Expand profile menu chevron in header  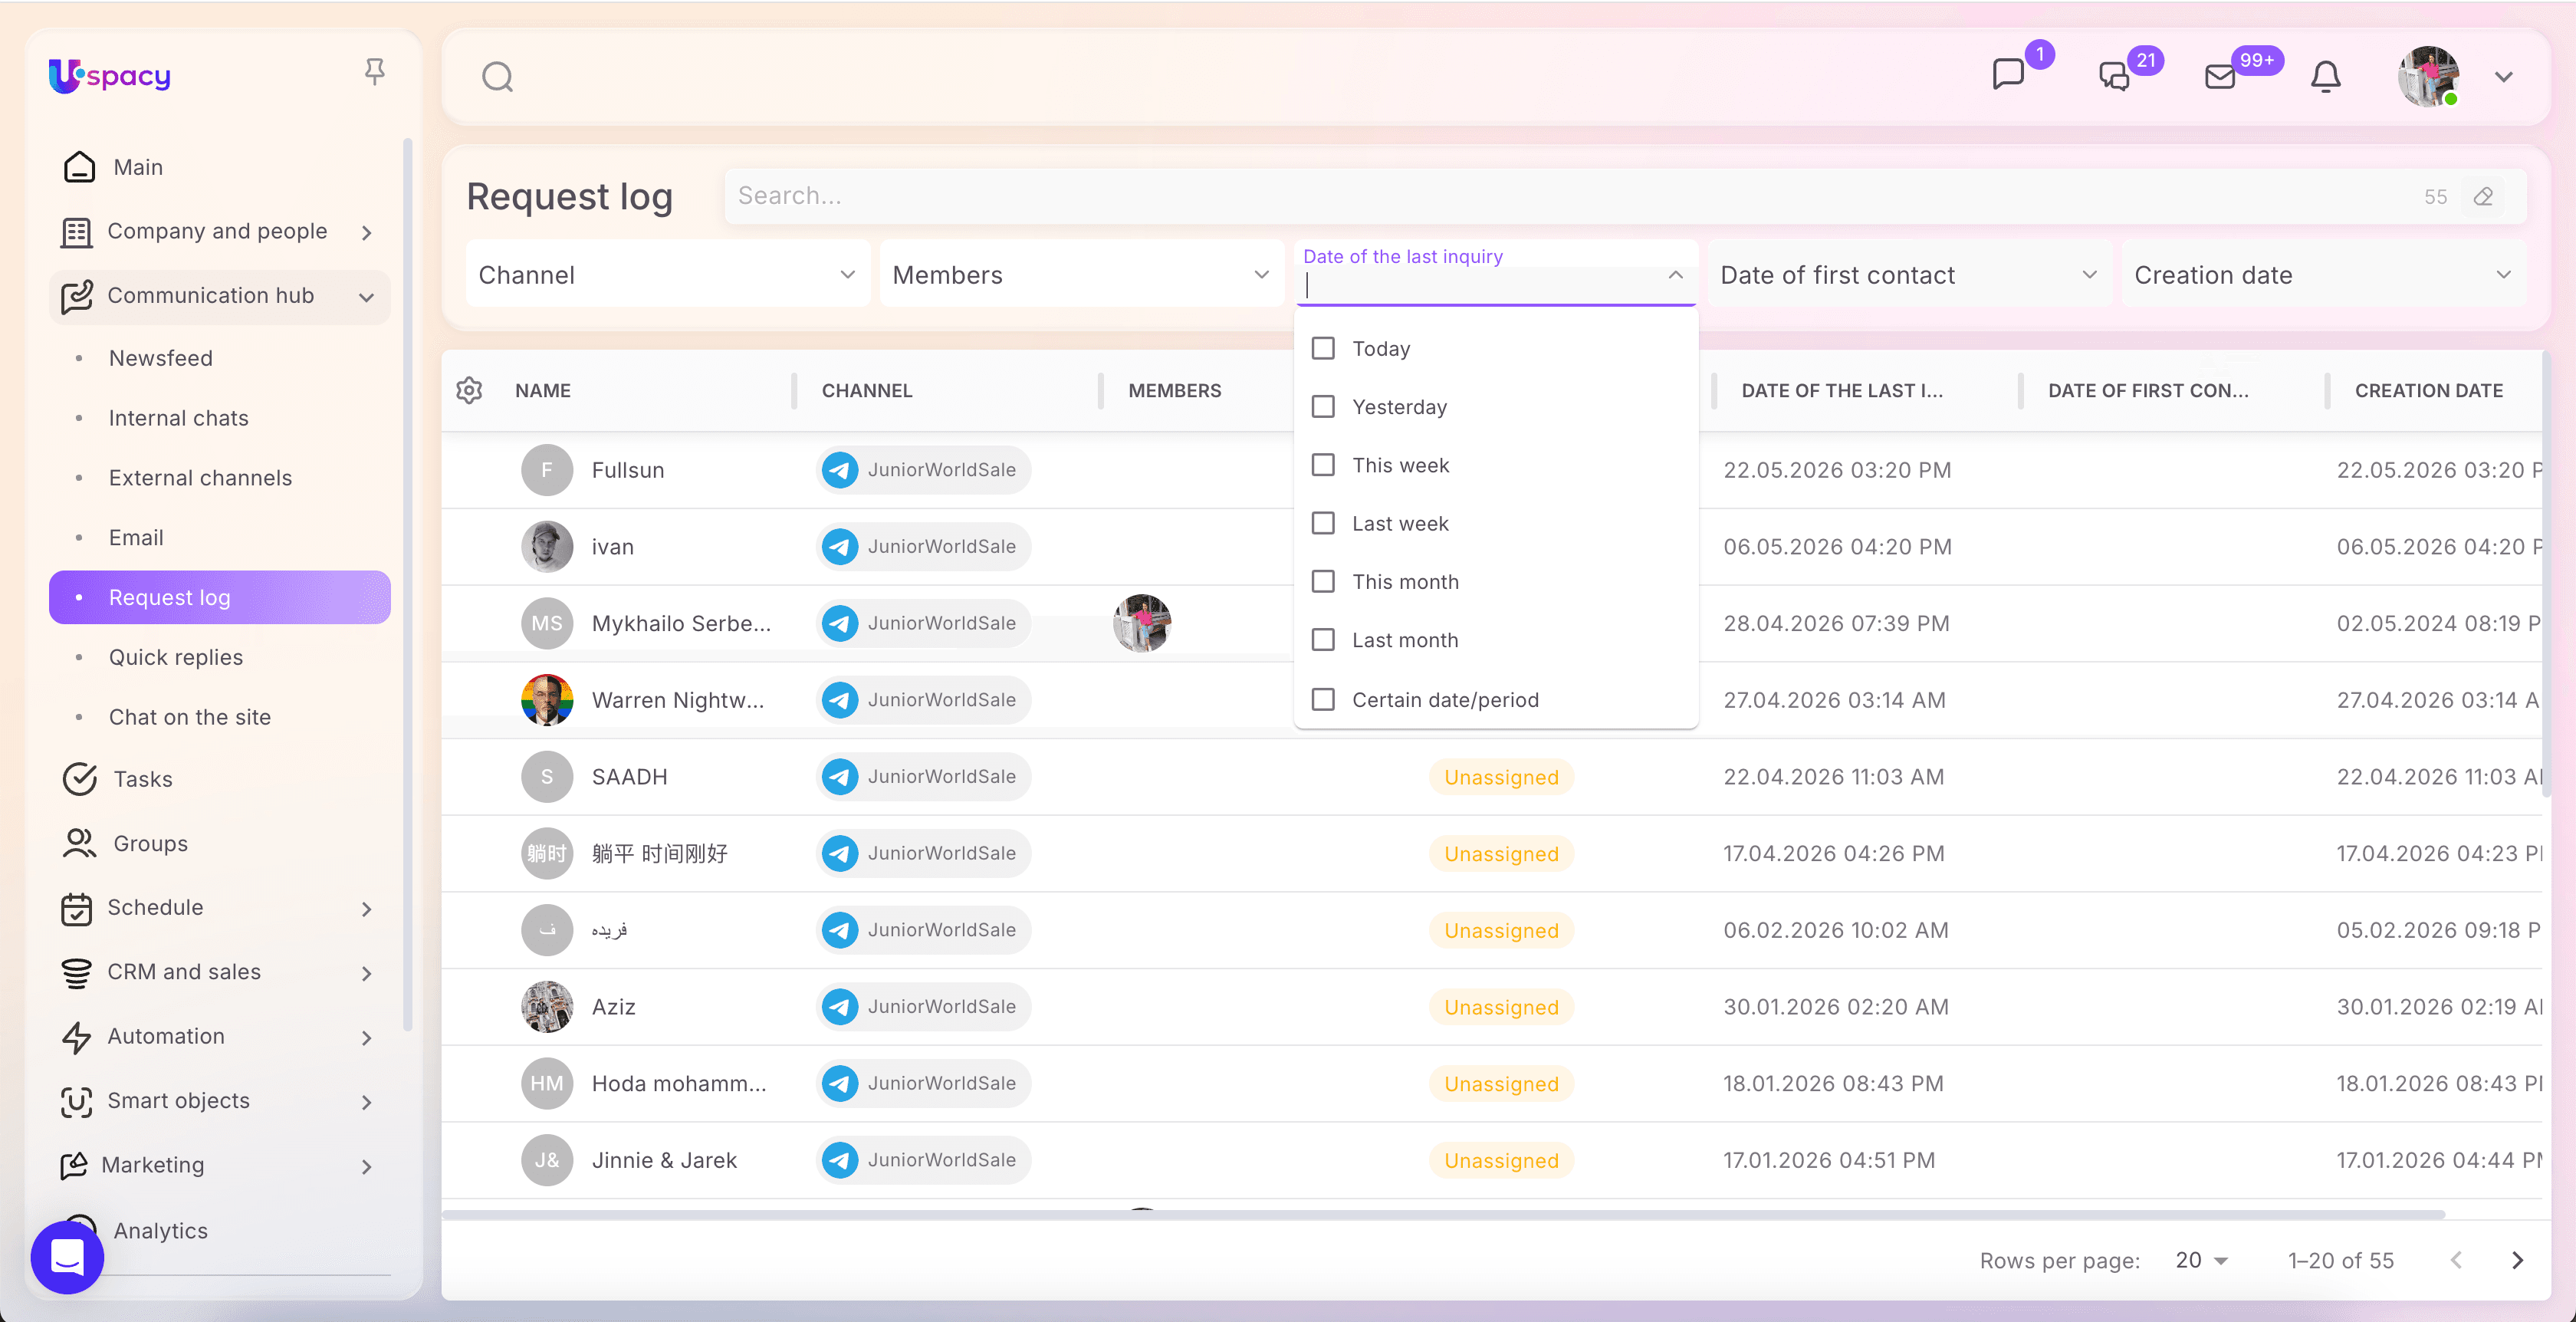[x=2504, y=77]
